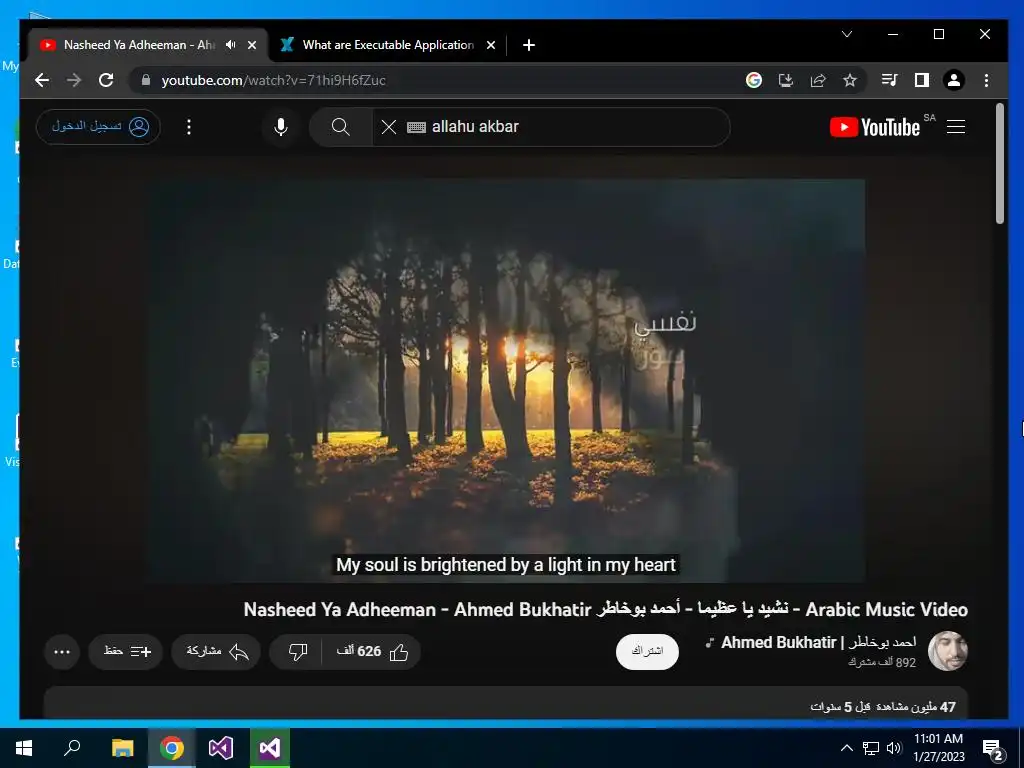The height and width of the screenshot is (768, 1024).
Task: Open the on-screen keyboard icon in search box
Action: point(416,127)
